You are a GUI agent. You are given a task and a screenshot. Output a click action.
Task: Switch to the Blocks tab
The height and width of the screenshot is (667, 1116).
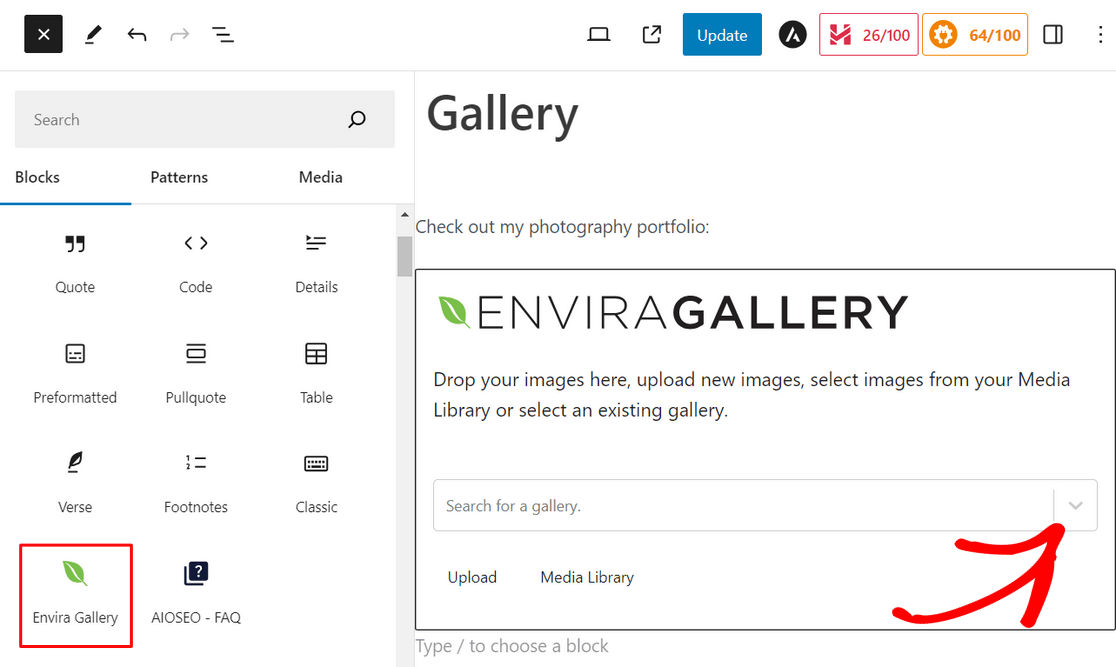click(x=38, y=177)
